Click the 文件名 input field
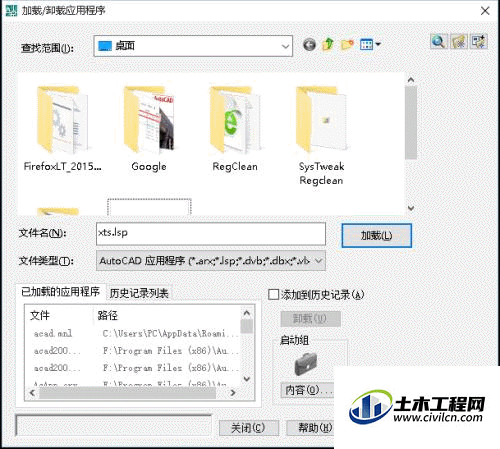The width and height of the screenshot is (500, 449). 211,234
